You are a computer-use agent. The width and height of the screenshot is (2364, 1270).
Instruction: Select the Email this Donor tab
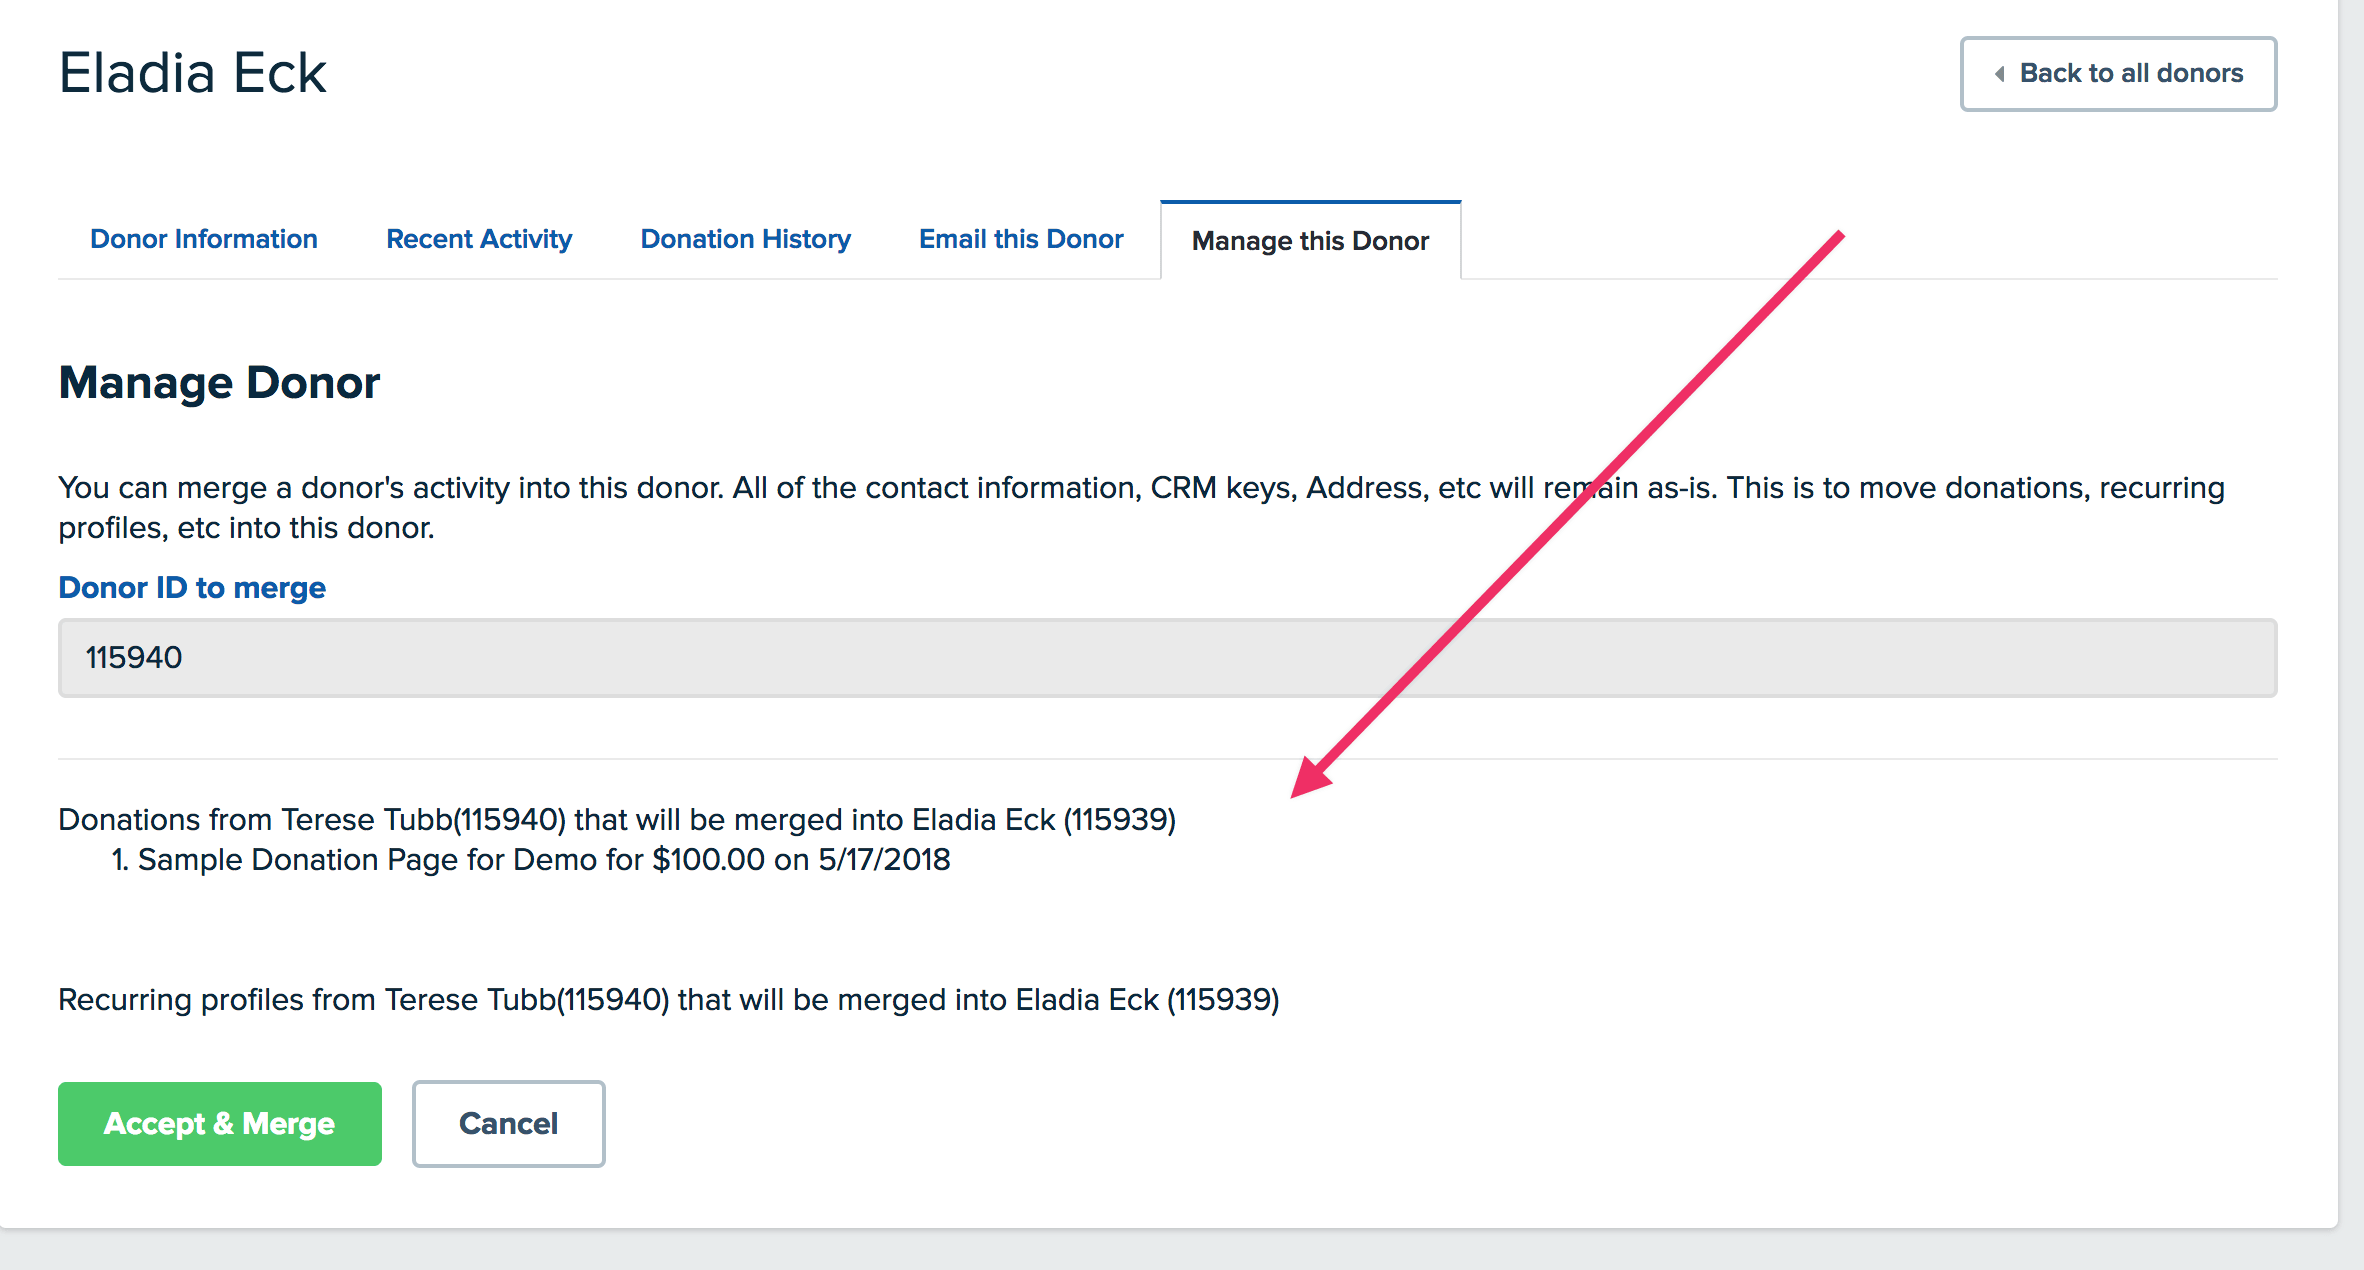[x=1021, y=239]
